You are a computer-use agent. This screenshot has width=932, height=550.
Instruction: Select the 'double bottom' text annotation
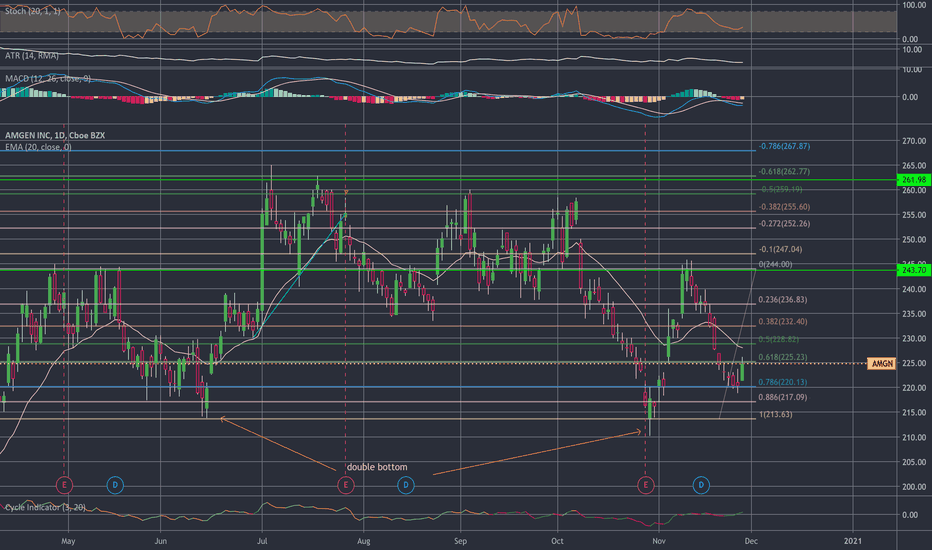click(377, 467)
